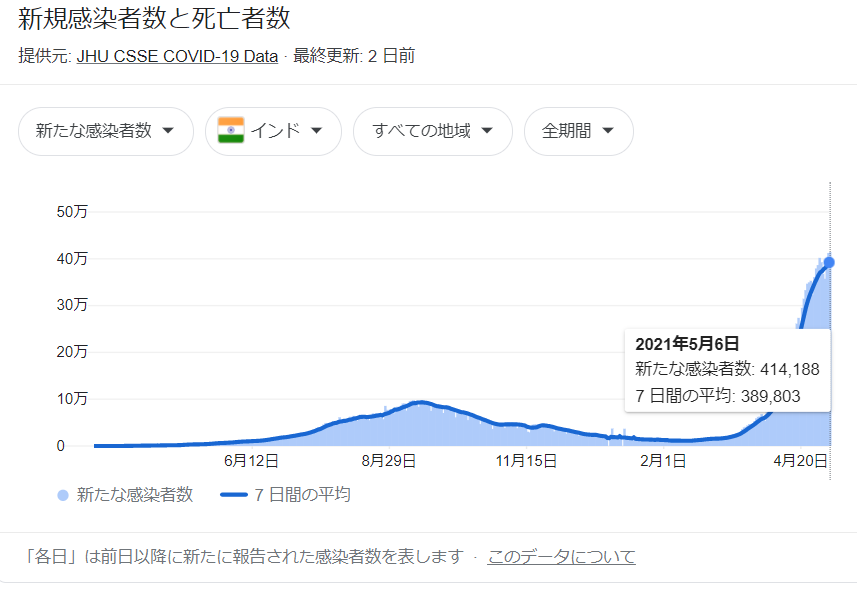Click the 6月12日 x-axis label
Image resolution: width=857 pixels, height=589 pixels.
pyautogui.click(x=251, y=460)
